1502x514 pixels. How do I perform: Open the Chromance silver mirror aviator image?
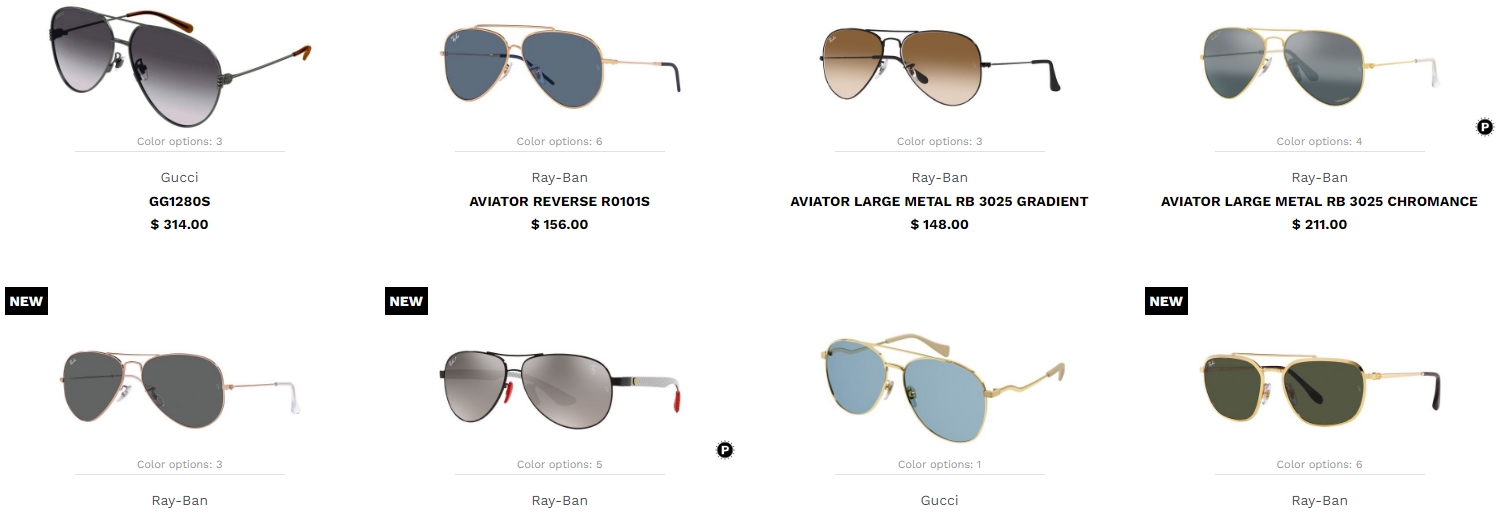[1320, 64]
